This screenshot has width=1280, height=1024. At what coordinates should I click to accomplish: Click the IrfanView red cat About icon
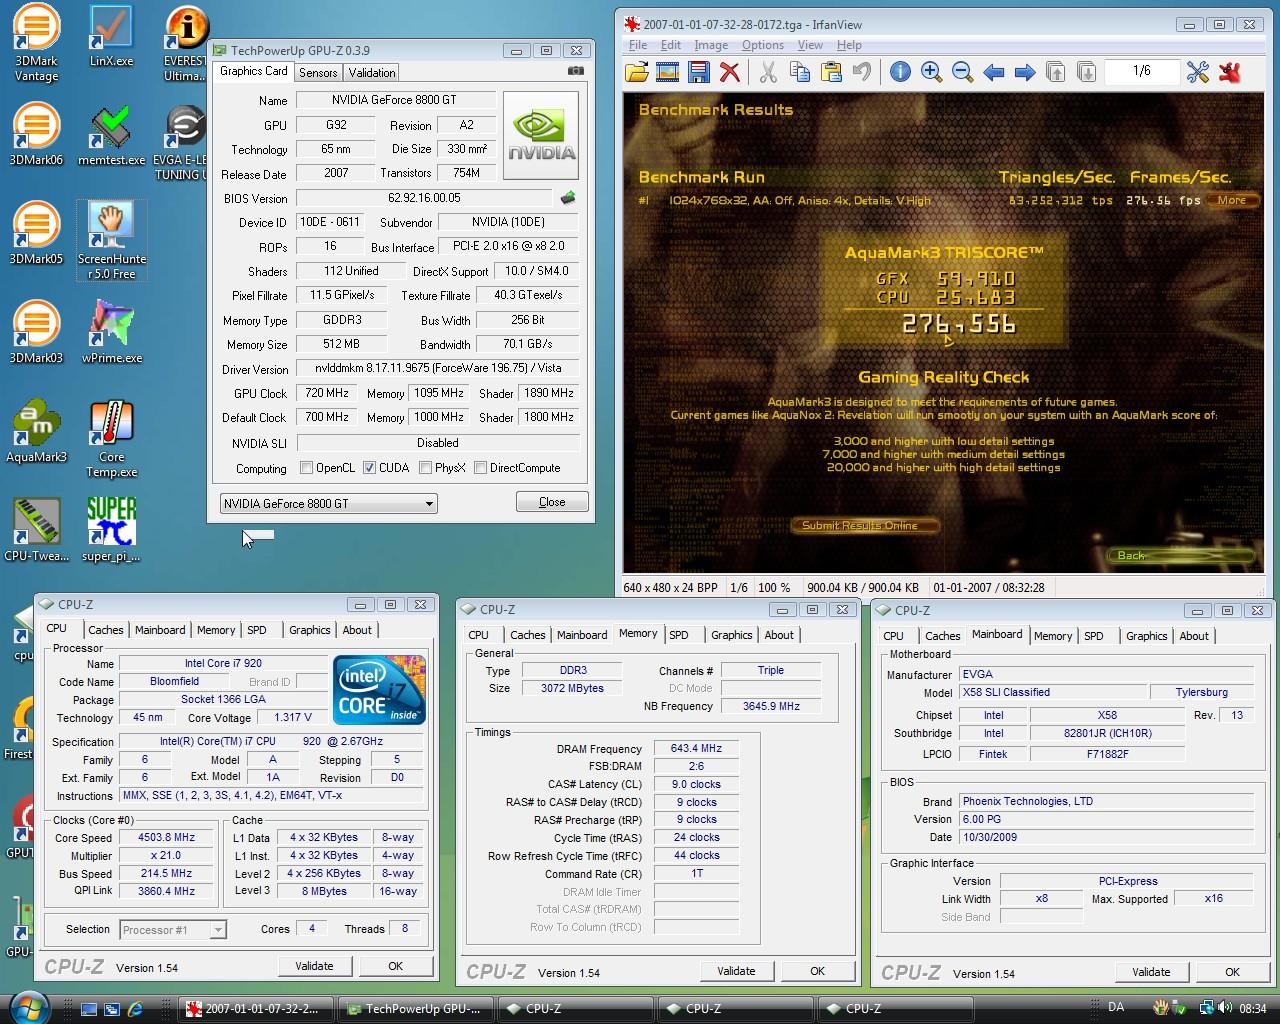[1230, 72]
